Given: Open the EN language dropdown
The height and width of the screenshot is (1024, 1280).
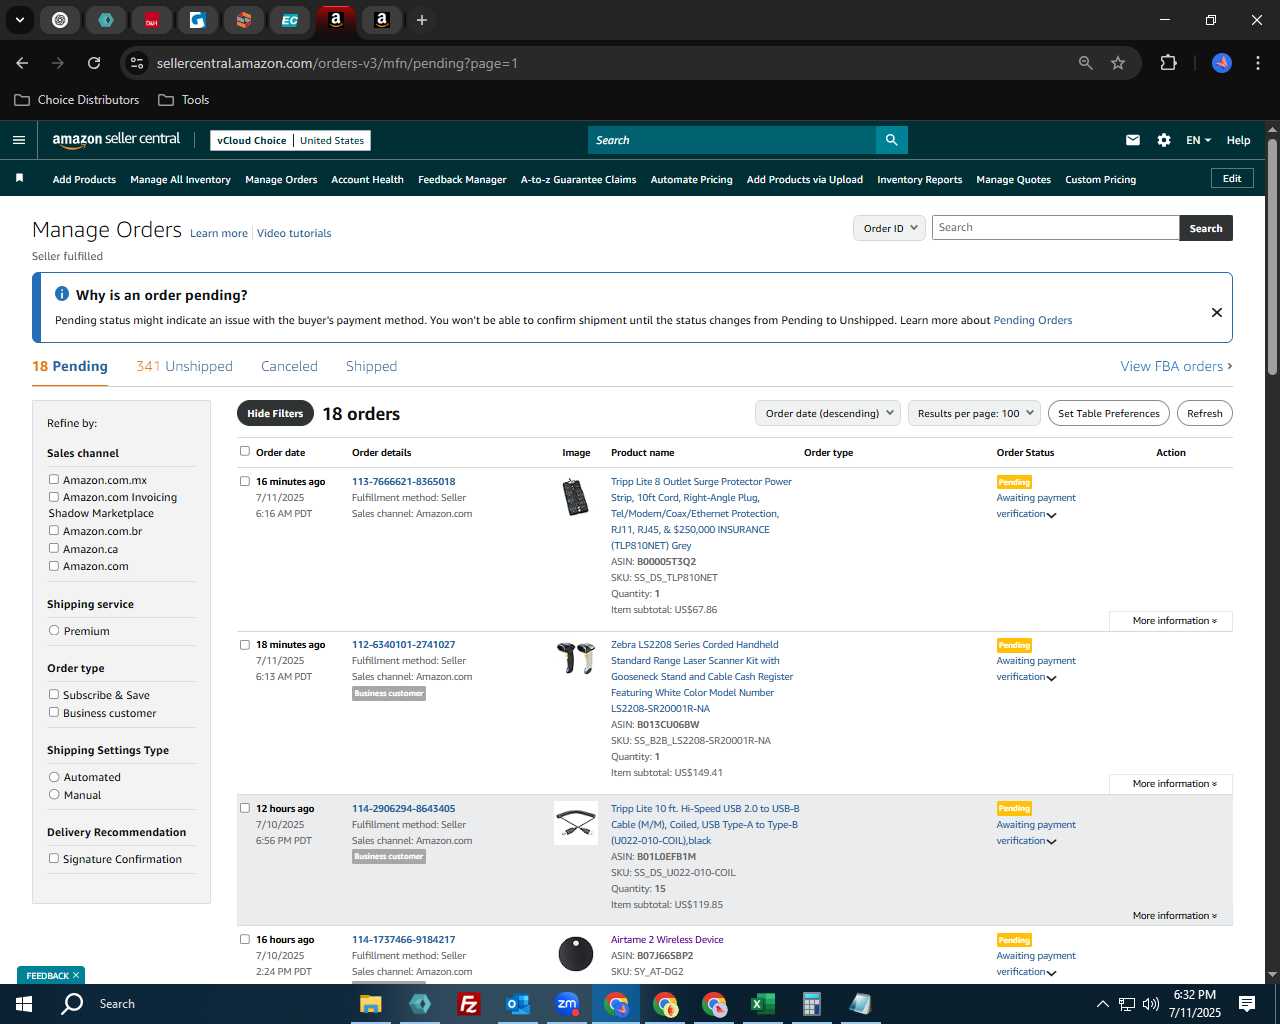Looking at the screenshot, I should pyautogui.click(x=1198, y=140).
